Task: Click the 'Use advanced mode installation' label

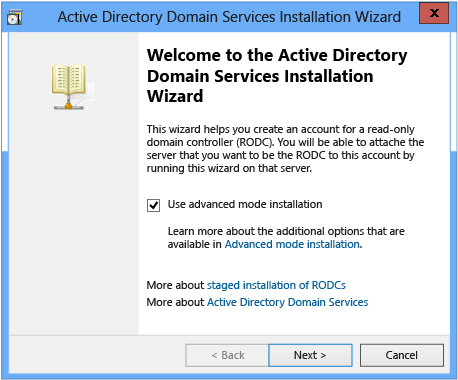Action: 245,204
